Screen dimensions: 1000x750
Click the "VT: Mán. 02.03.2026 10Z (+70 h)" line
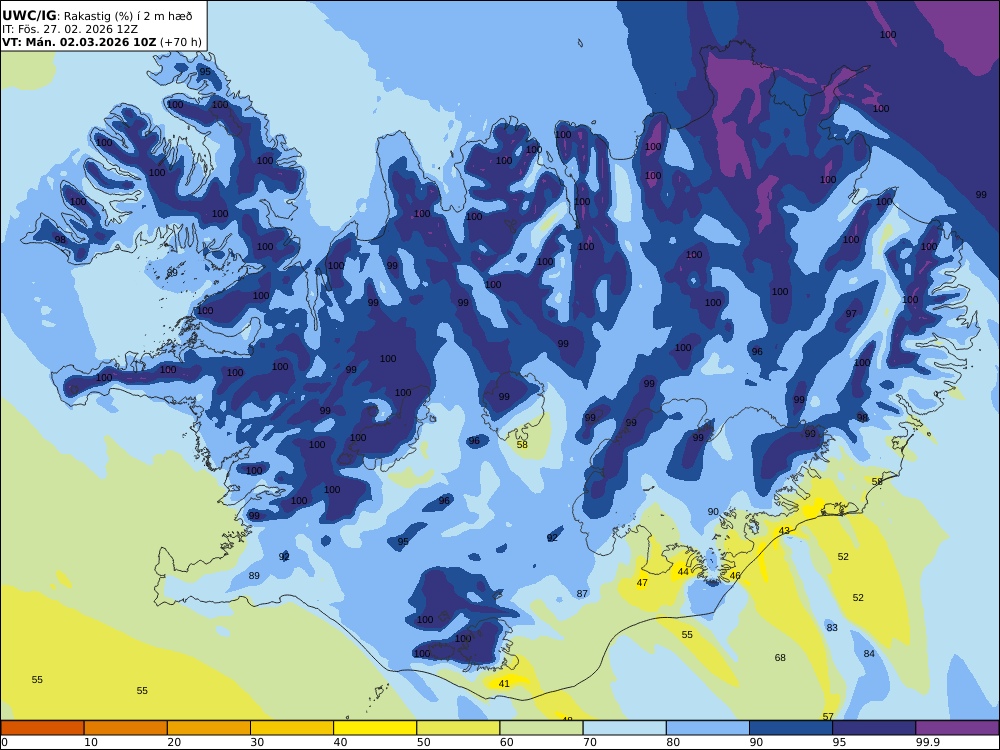point(102,43)
